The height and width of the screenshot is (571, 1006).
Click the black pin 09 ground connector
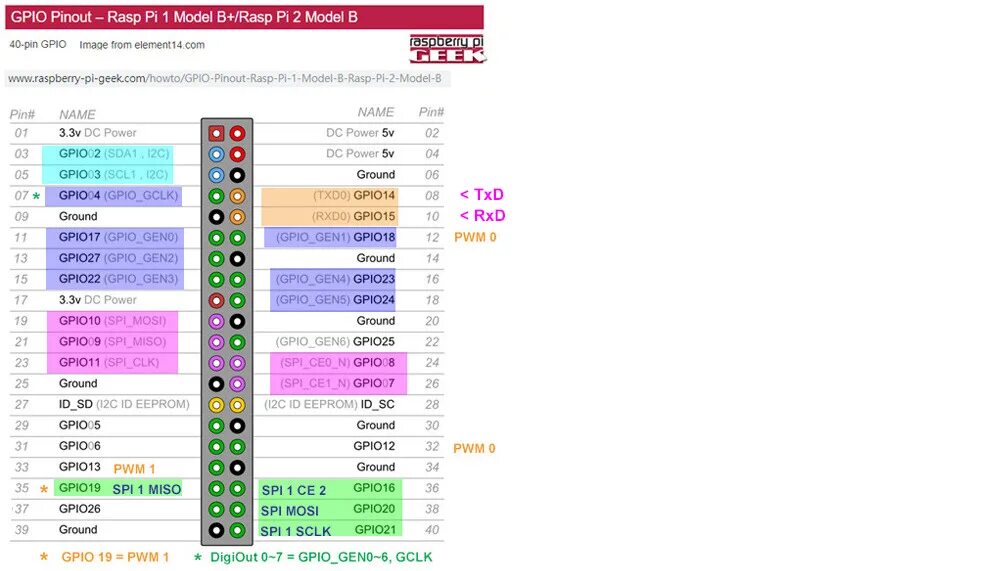(216, 217)
